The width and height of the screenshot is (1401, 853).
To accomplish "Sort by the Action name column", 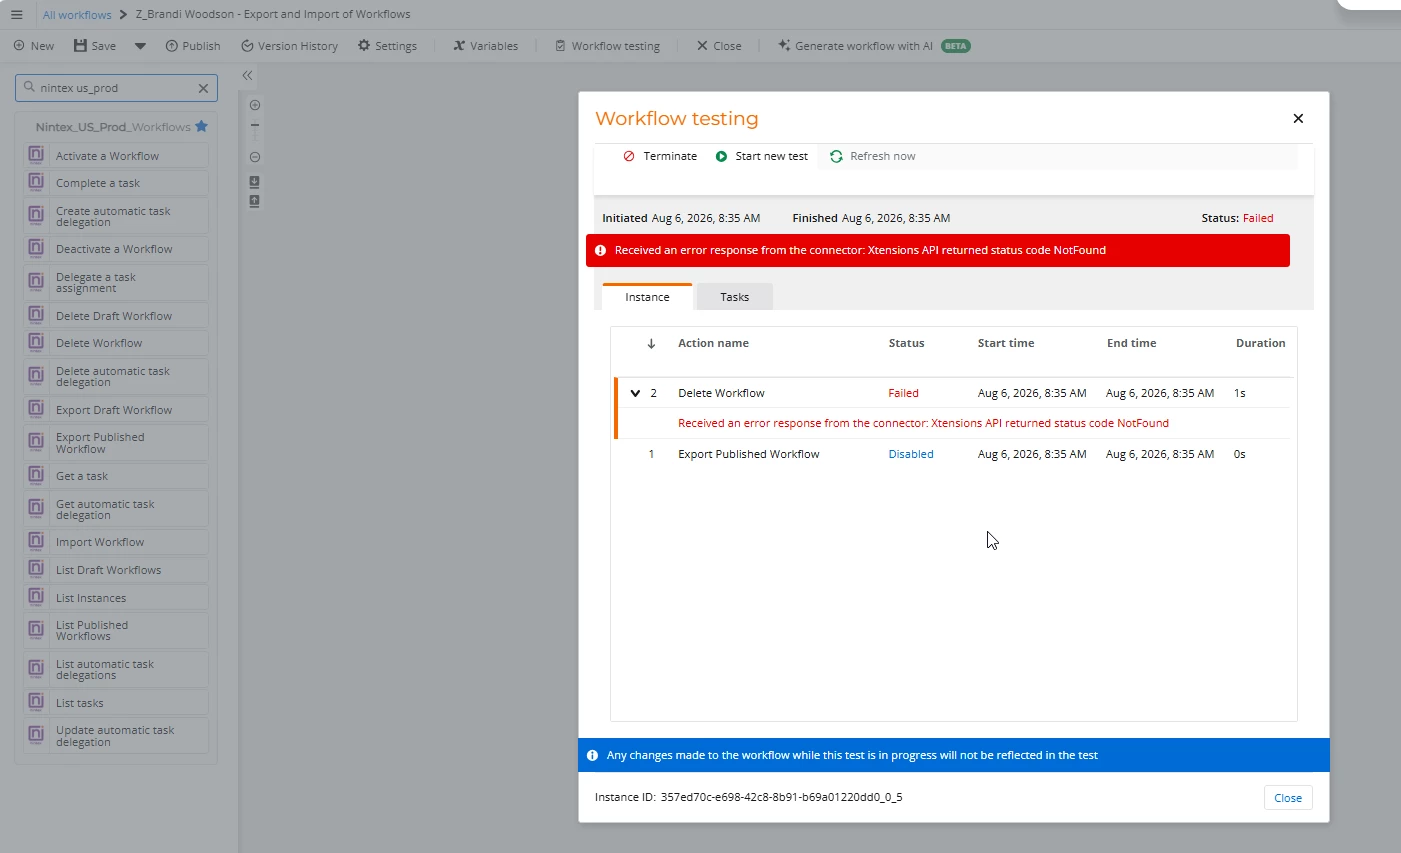I will 713,343.
